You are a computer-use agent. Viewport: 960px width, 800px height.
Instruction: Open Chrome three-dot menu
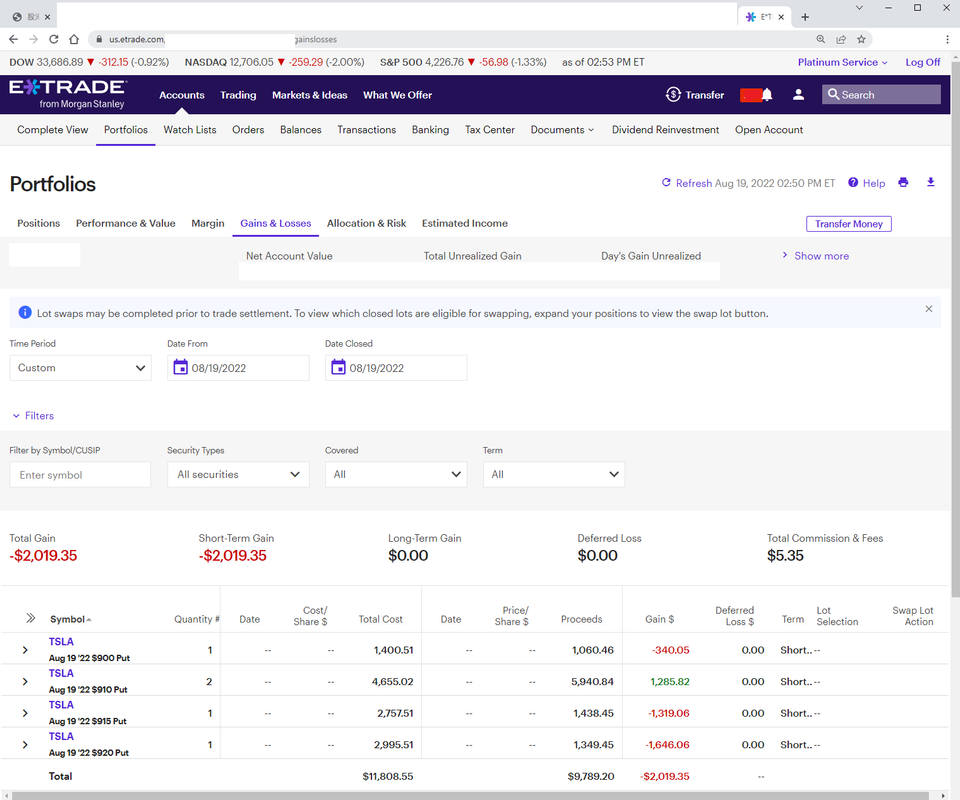pos(947,39)
